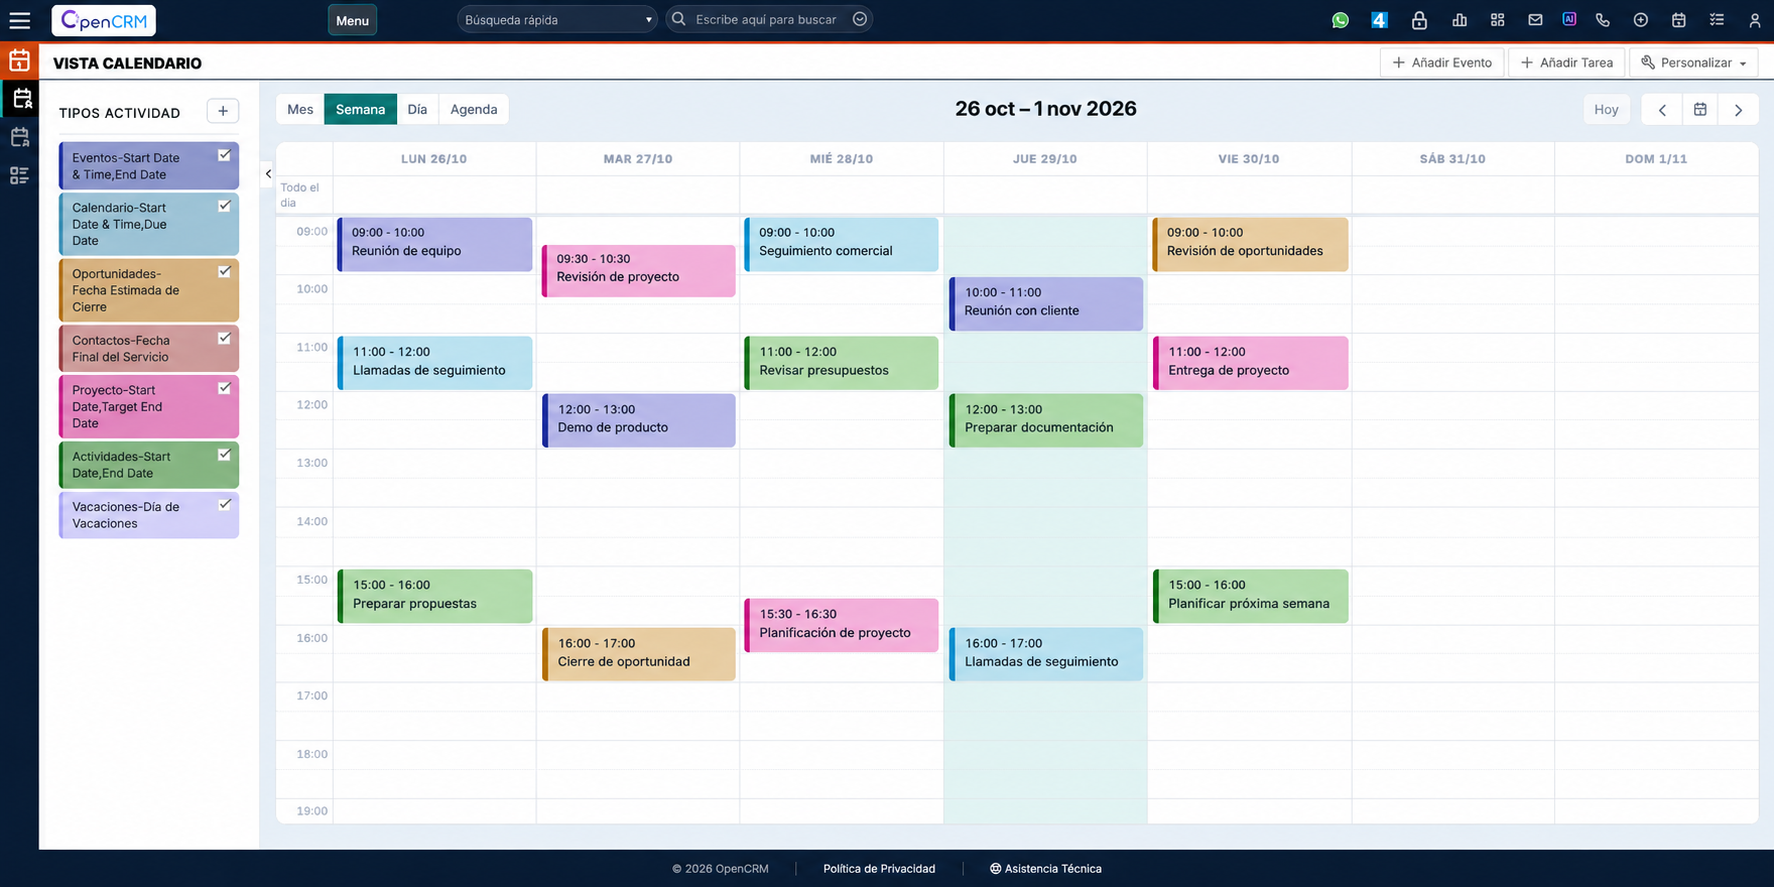This screenshot has height=887, width=1774.
Task: Open the Revisar presupuestos event
Action: [842, 362]
